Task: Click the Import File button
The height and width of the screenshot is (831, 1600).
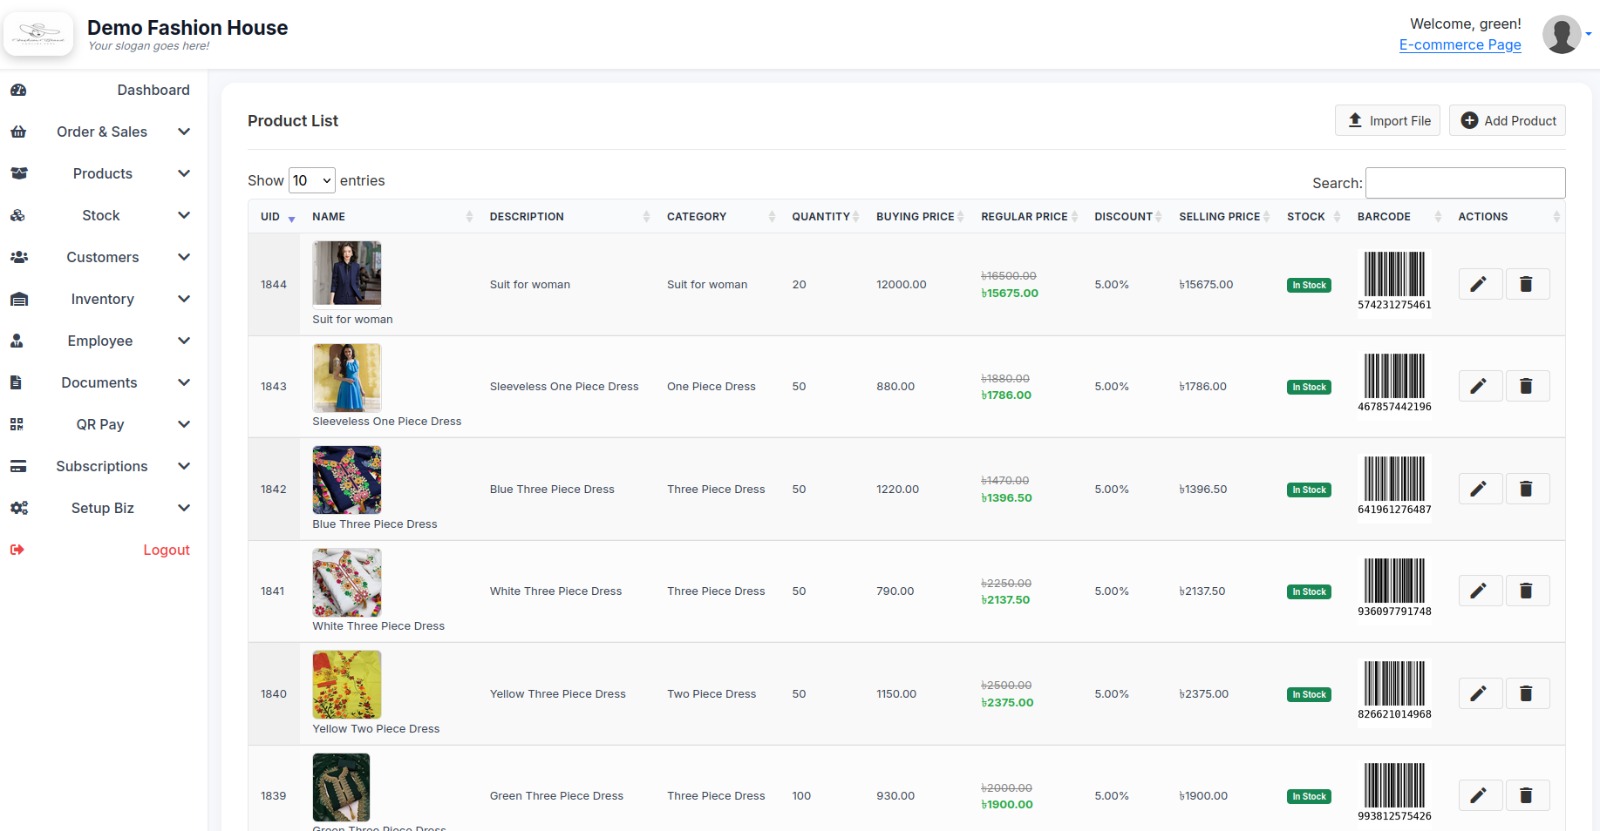Action: pyautogui.click(x=1387, y=121)
